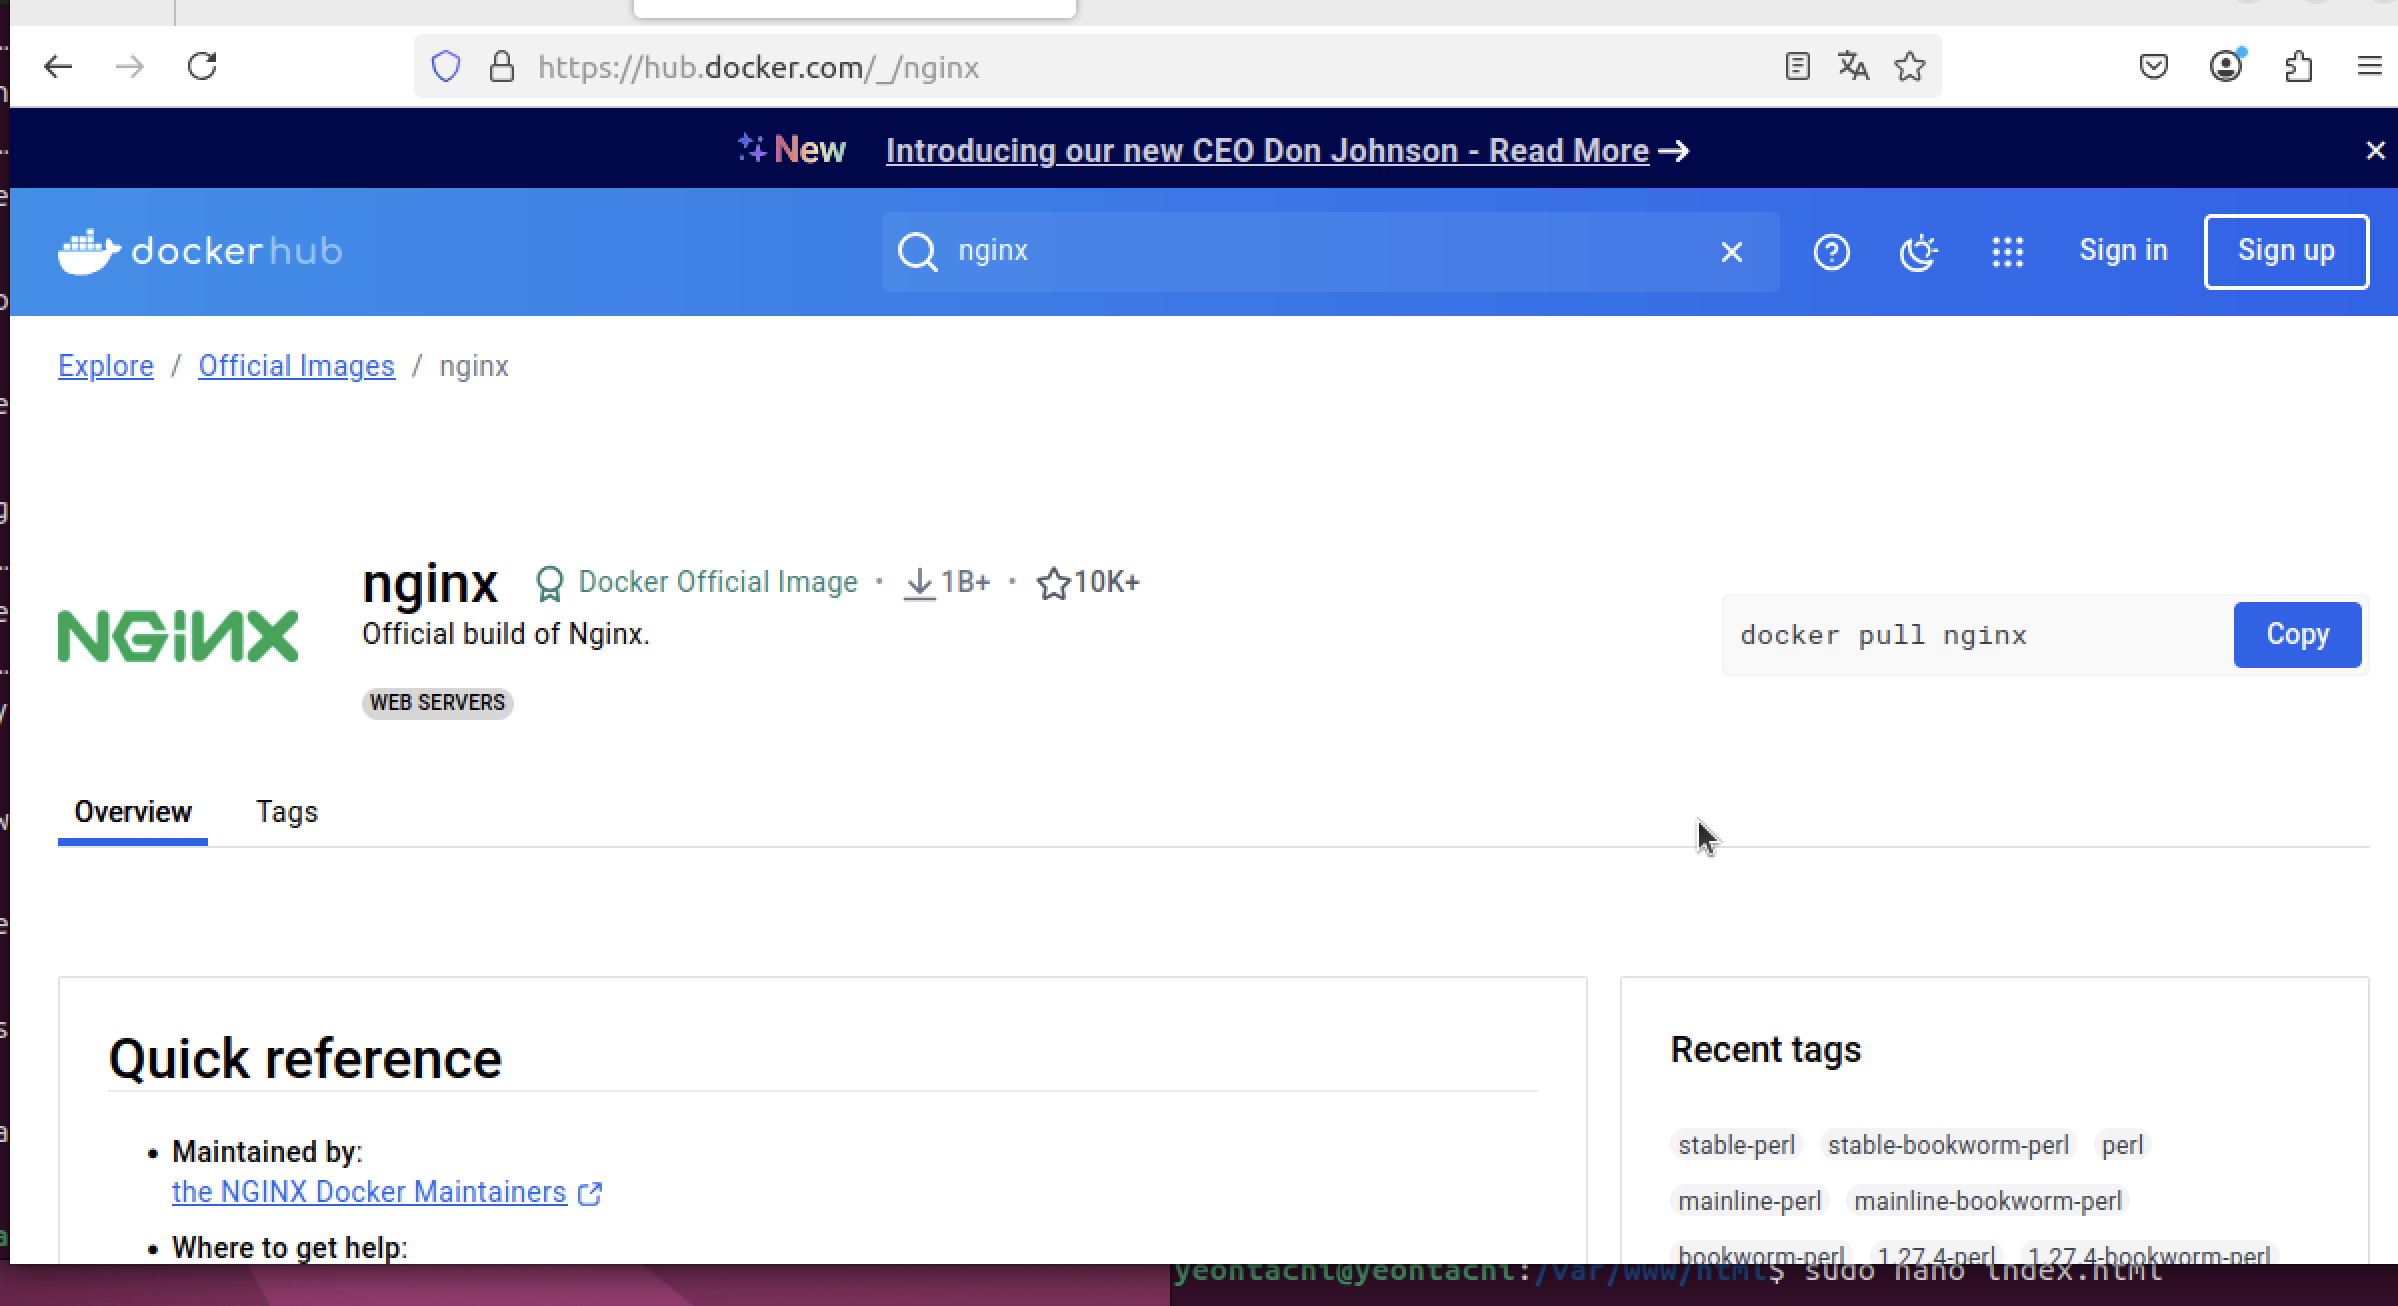Click the Sign up button

(x=2286, y=251)
